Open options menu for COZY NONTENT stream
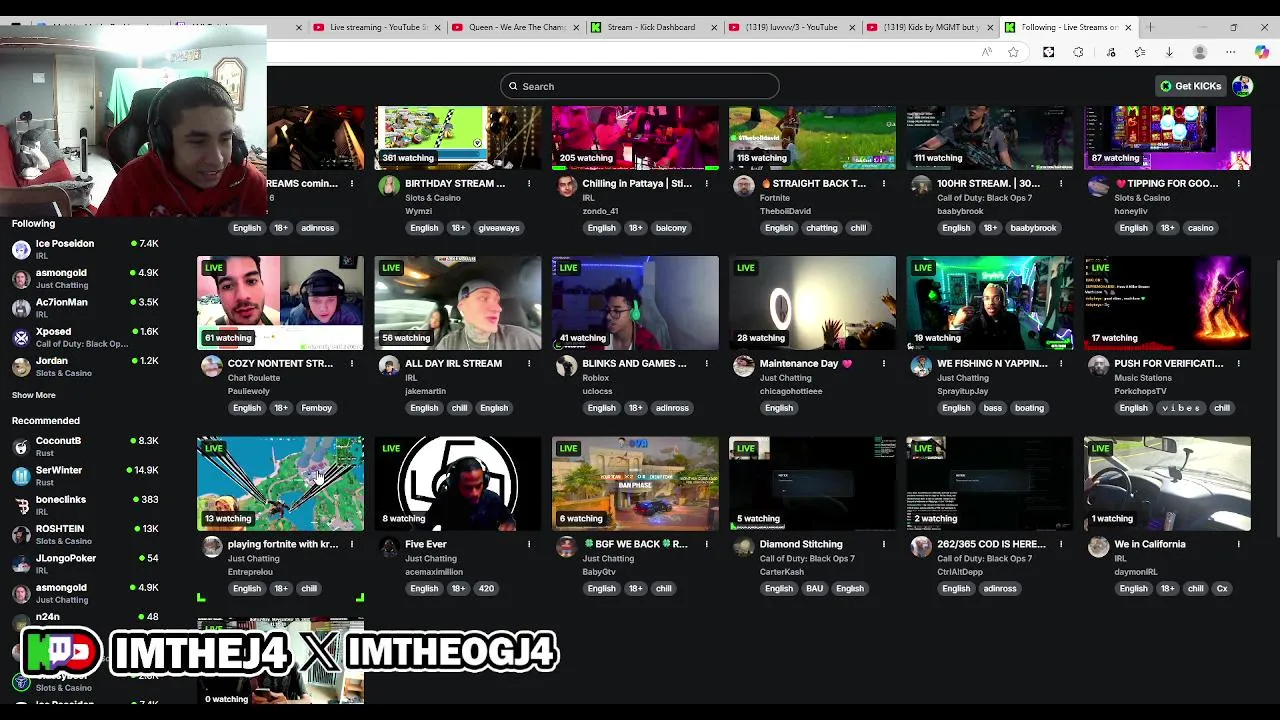The width and height of the screenshot is (1280, 720). click(352, 363)
